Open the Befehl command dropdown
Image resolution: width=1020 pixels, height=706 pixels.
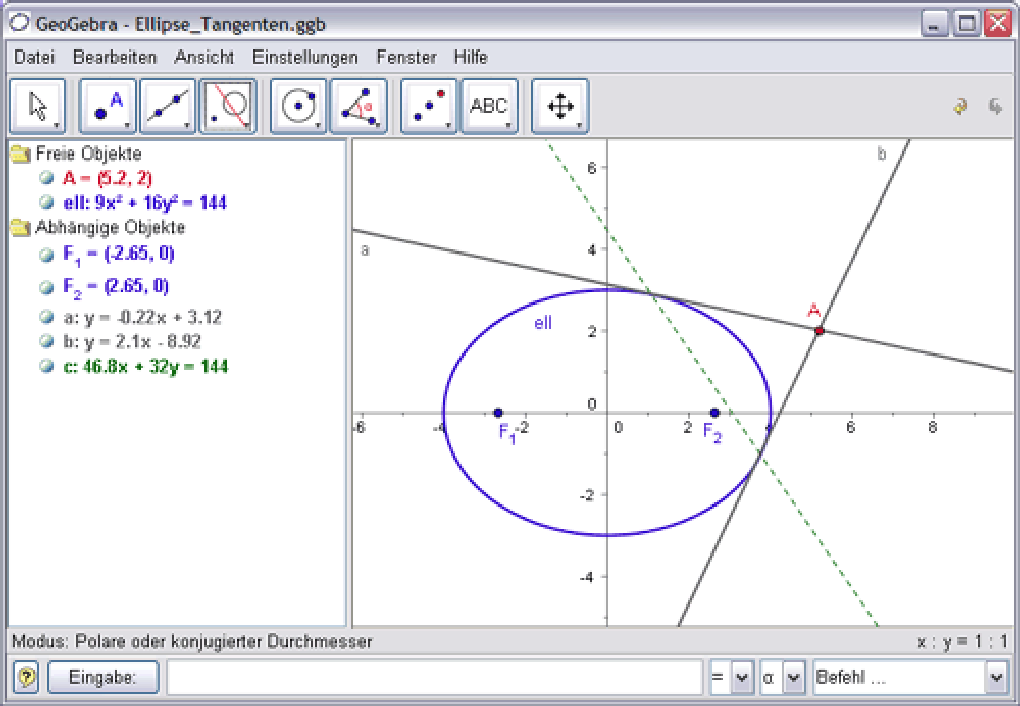(995, 678)
